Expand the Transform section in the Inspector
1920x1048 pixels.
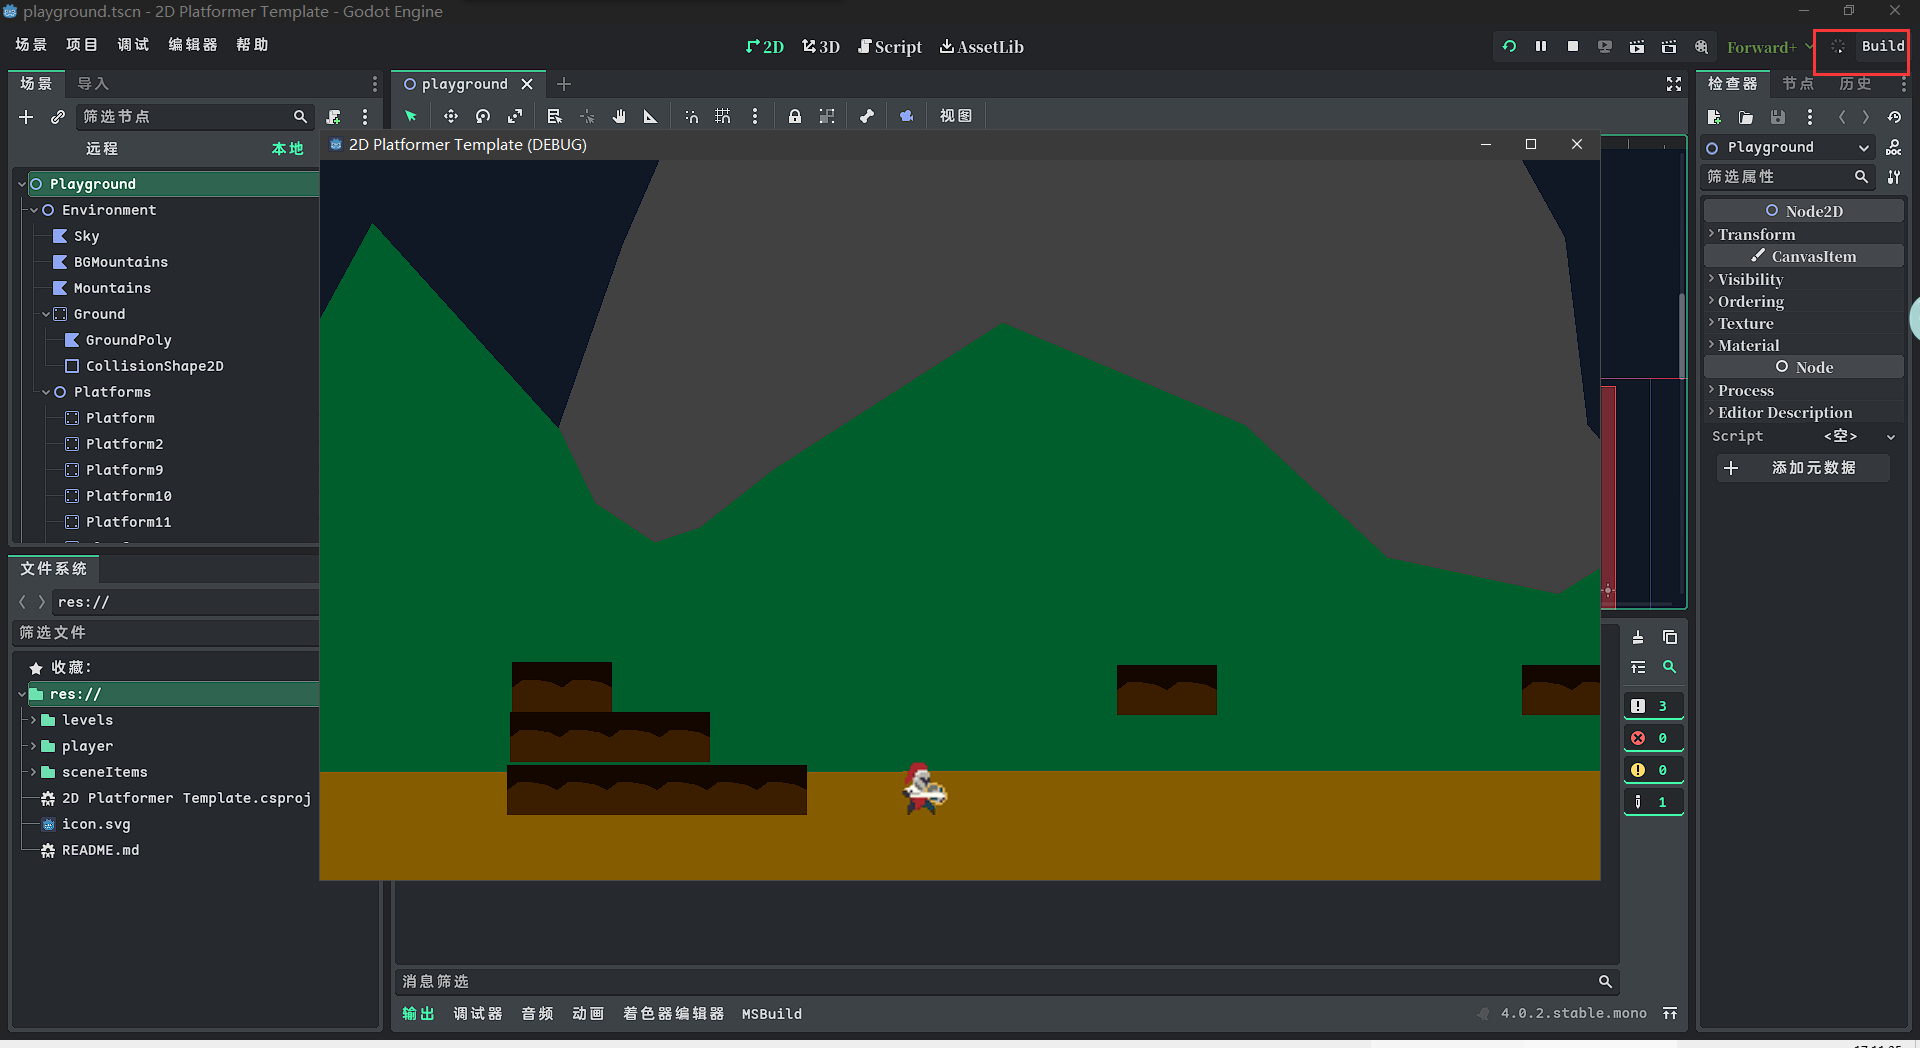point(1757,234)
